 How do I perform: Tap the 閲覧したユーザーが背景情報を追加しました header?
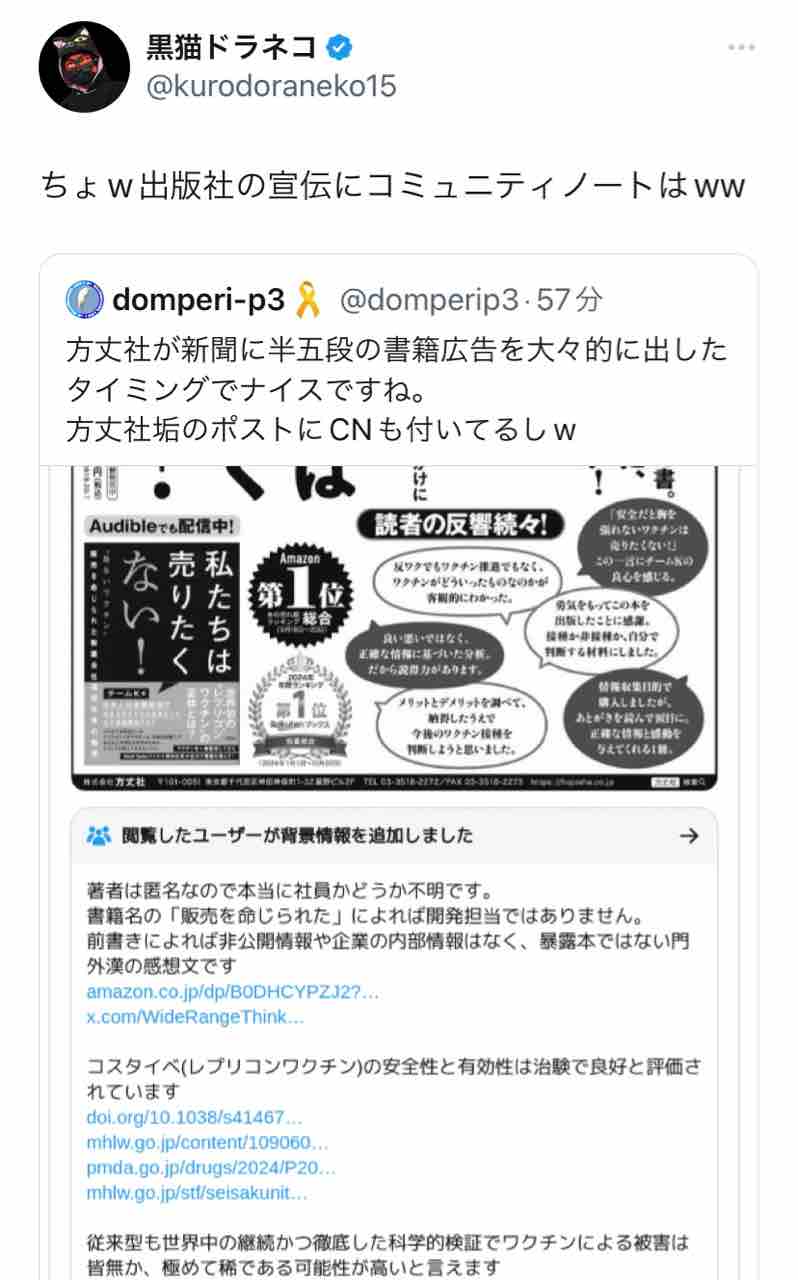[298, 836]
